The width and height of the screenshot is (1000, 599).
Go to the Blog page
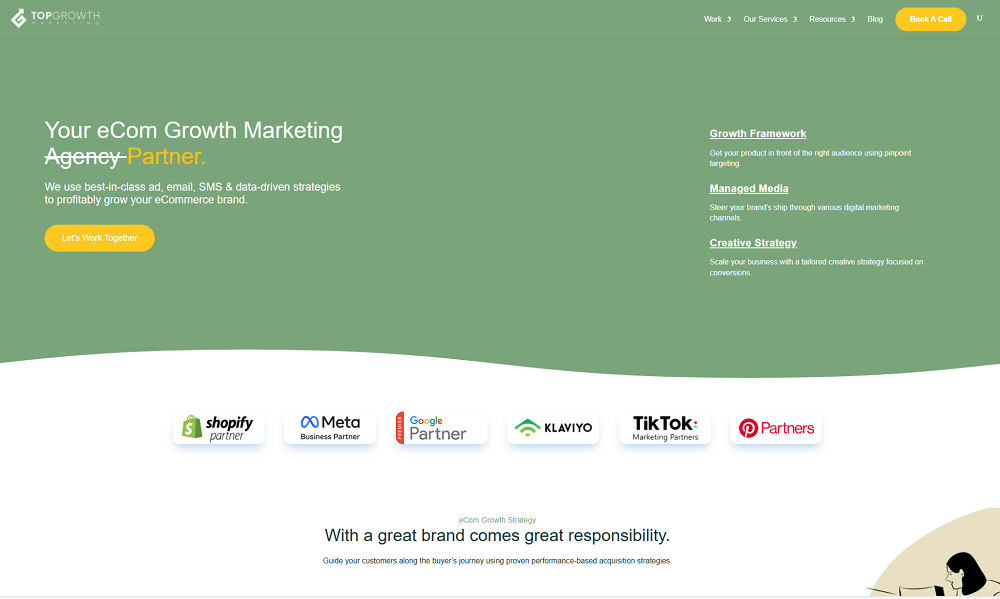click(875, 19)
